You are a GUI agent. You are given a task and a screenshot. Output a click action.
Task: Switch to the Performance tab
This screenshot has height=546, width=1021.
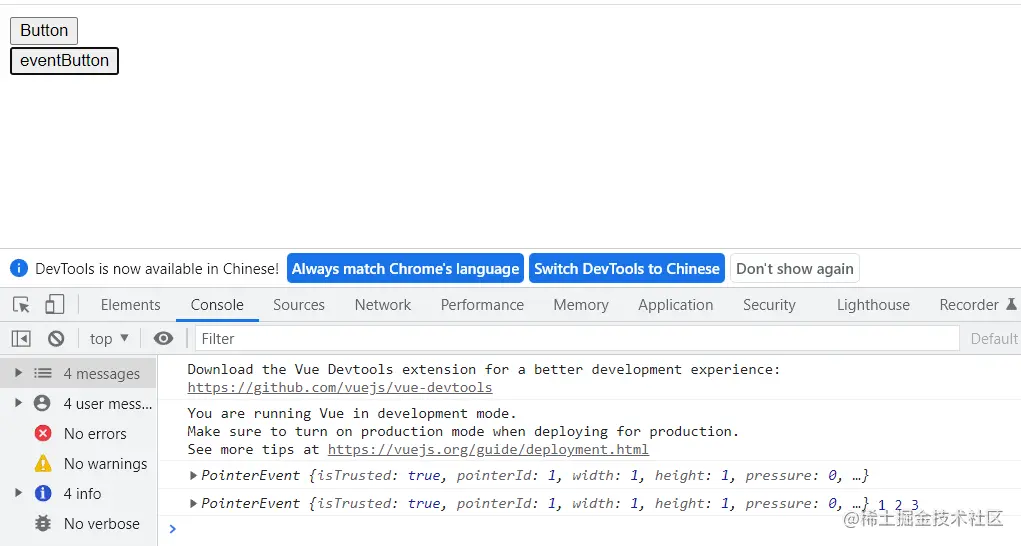[482, 305]
